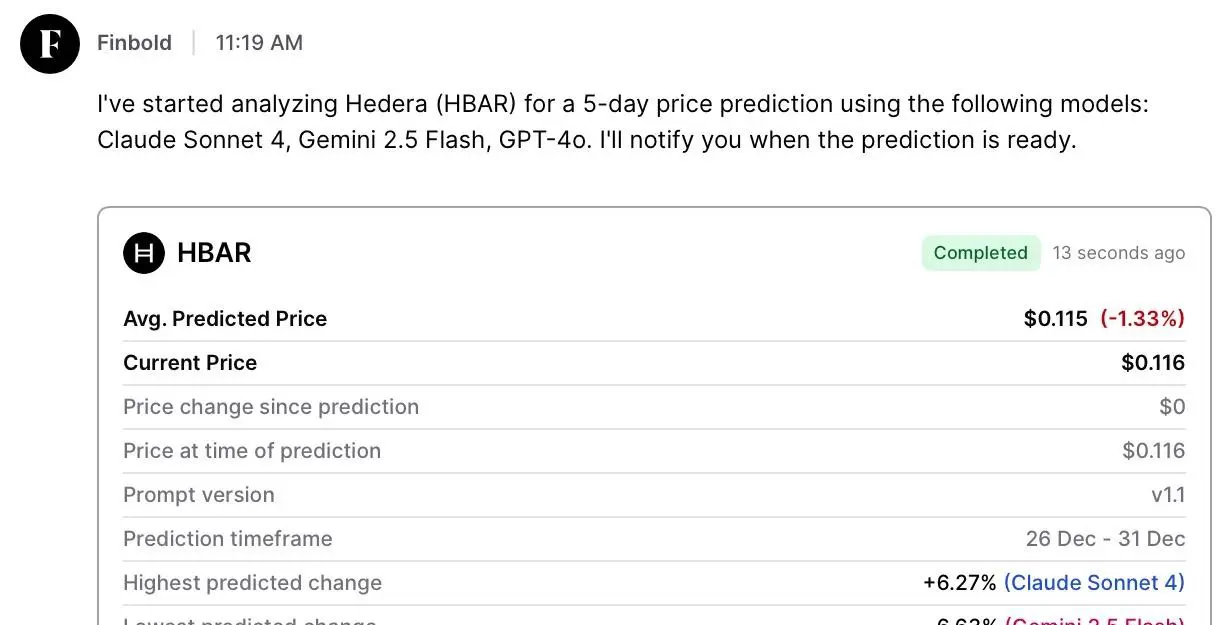This screenshot has width=1232, height=625.
Task: Click the 11:19 AM message timestamp
Action: click(259, 43)
